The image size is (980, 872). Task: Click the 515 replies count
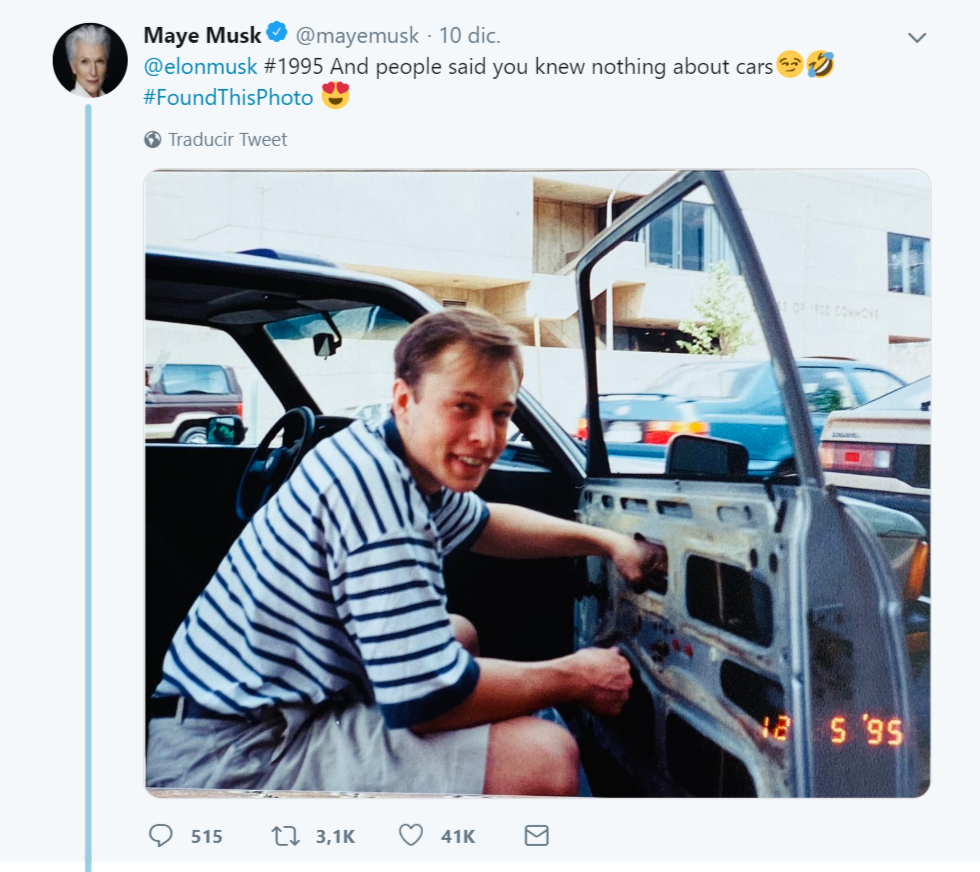point(206,836)
